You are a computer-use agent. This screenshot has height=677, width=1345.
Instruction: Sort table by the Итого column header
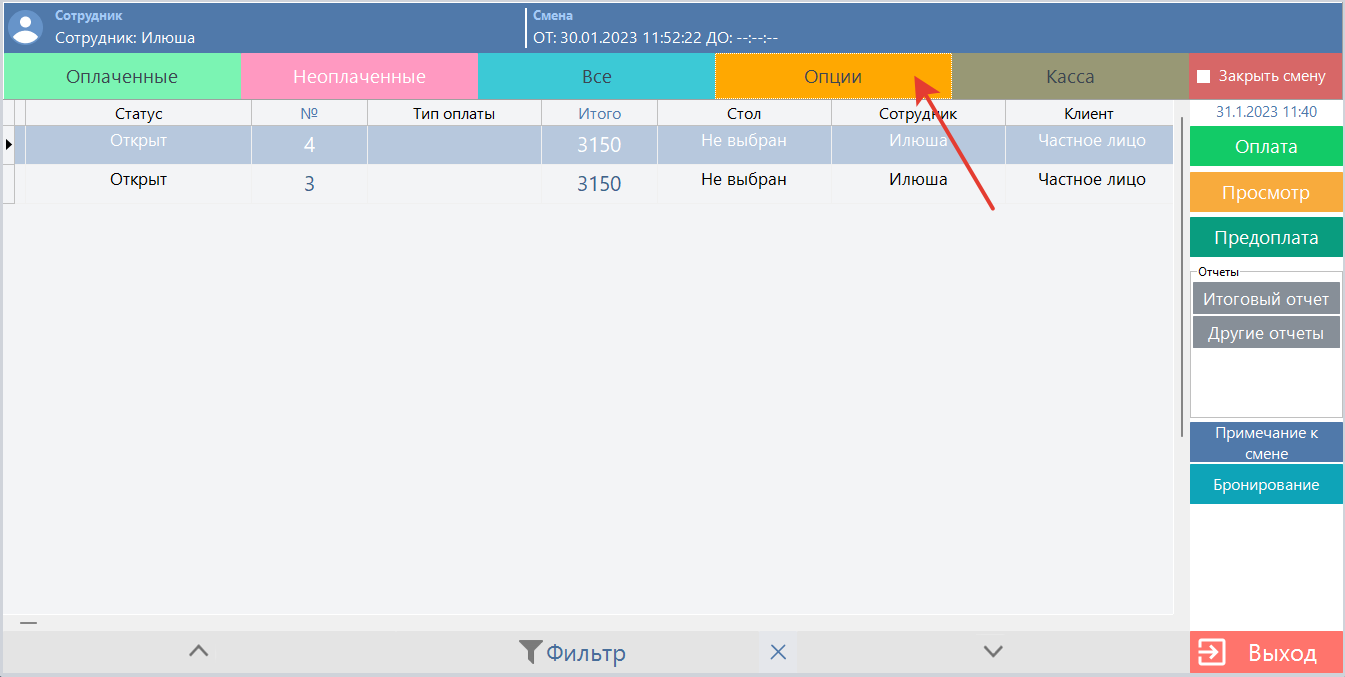coord(599,114)
